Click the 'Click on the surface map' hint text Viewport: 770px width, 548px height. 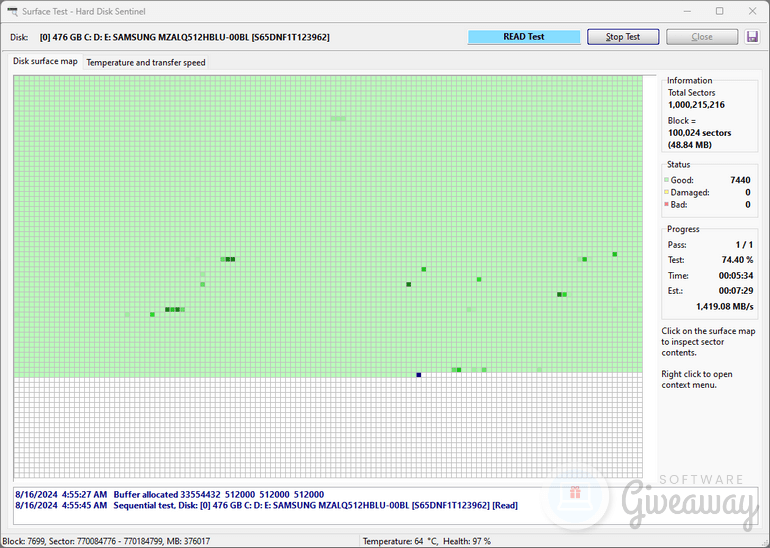pos(708,342)
